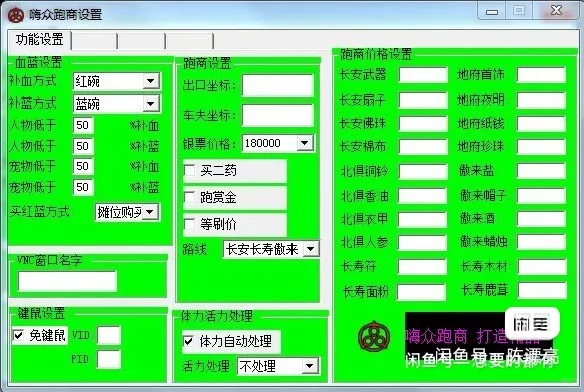Click the 嗨众跑商 title bar app icon
The height and width of the screenshot is (392, 584).
pyautogui.click(x=15, y=15)
